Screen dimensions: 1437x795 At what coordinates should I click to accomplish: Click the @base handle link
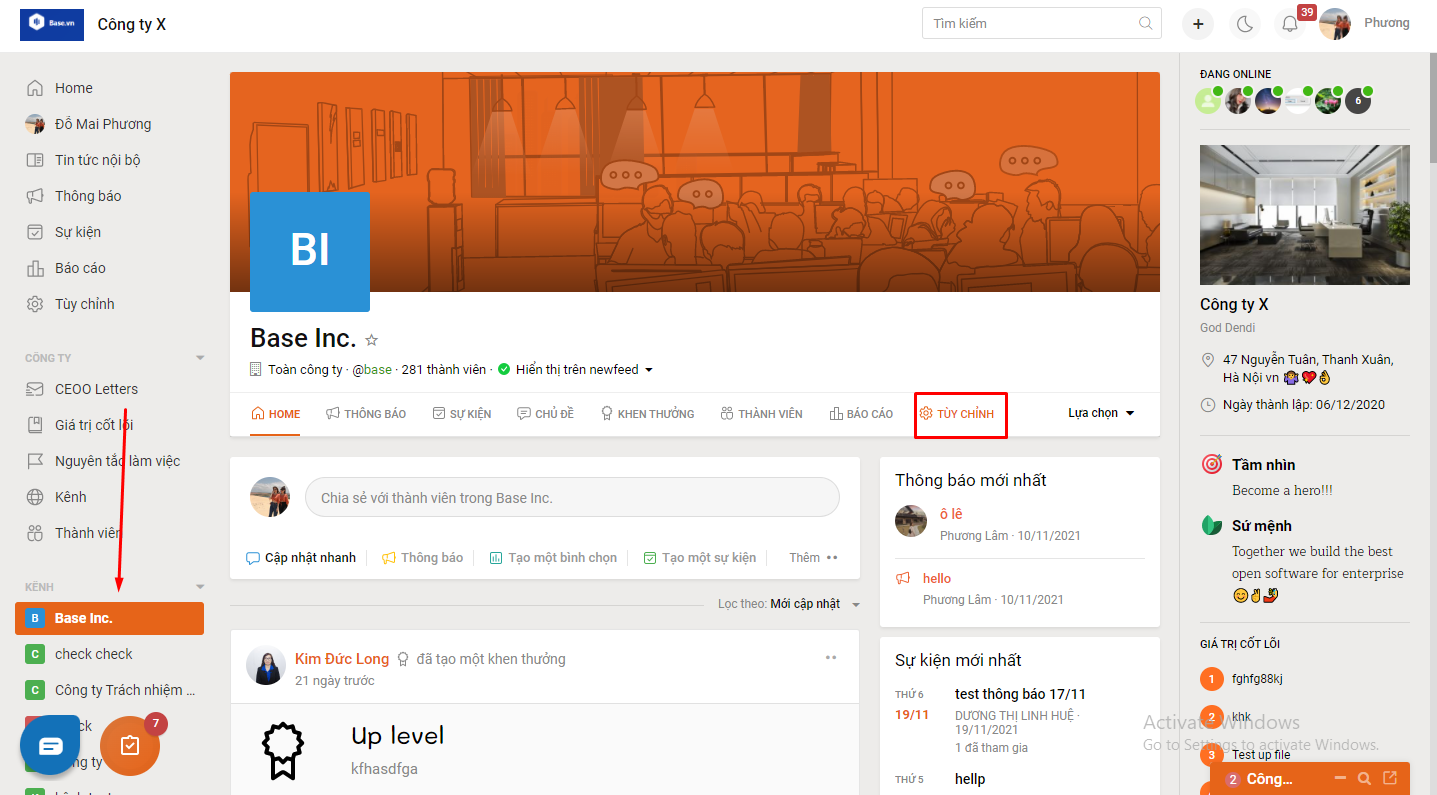click(372, 370)
